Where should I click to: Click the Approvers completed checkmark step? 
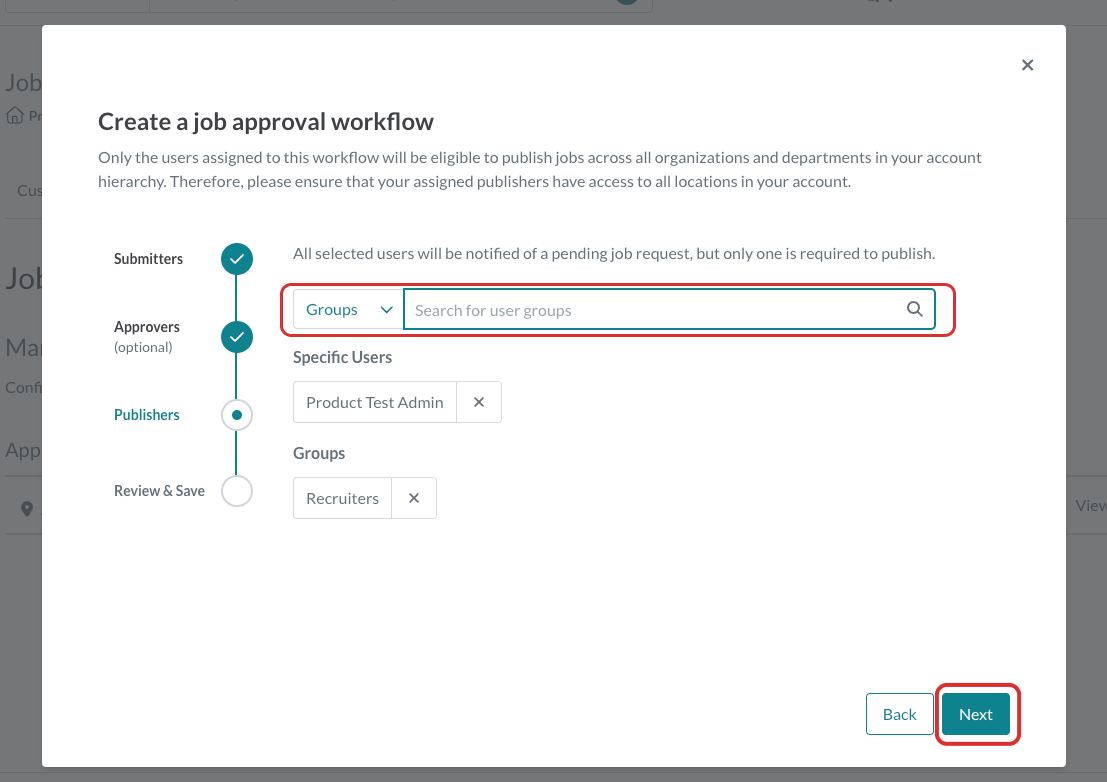[237, 337]
